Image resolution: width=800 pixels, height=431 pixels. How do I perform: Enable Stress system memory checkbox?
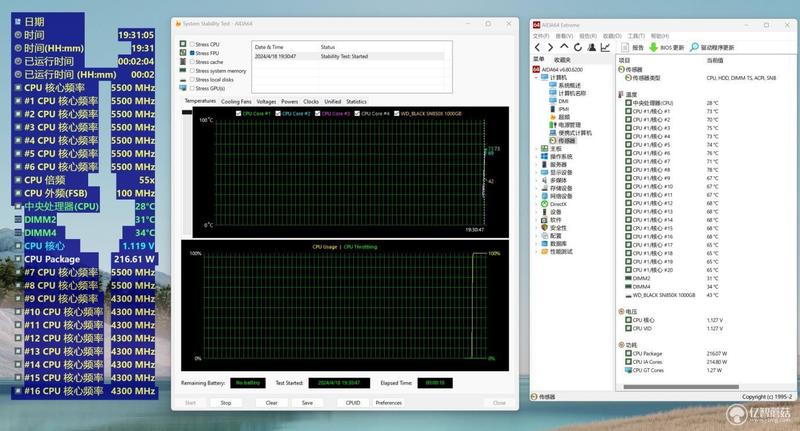[x=192, y=71]
